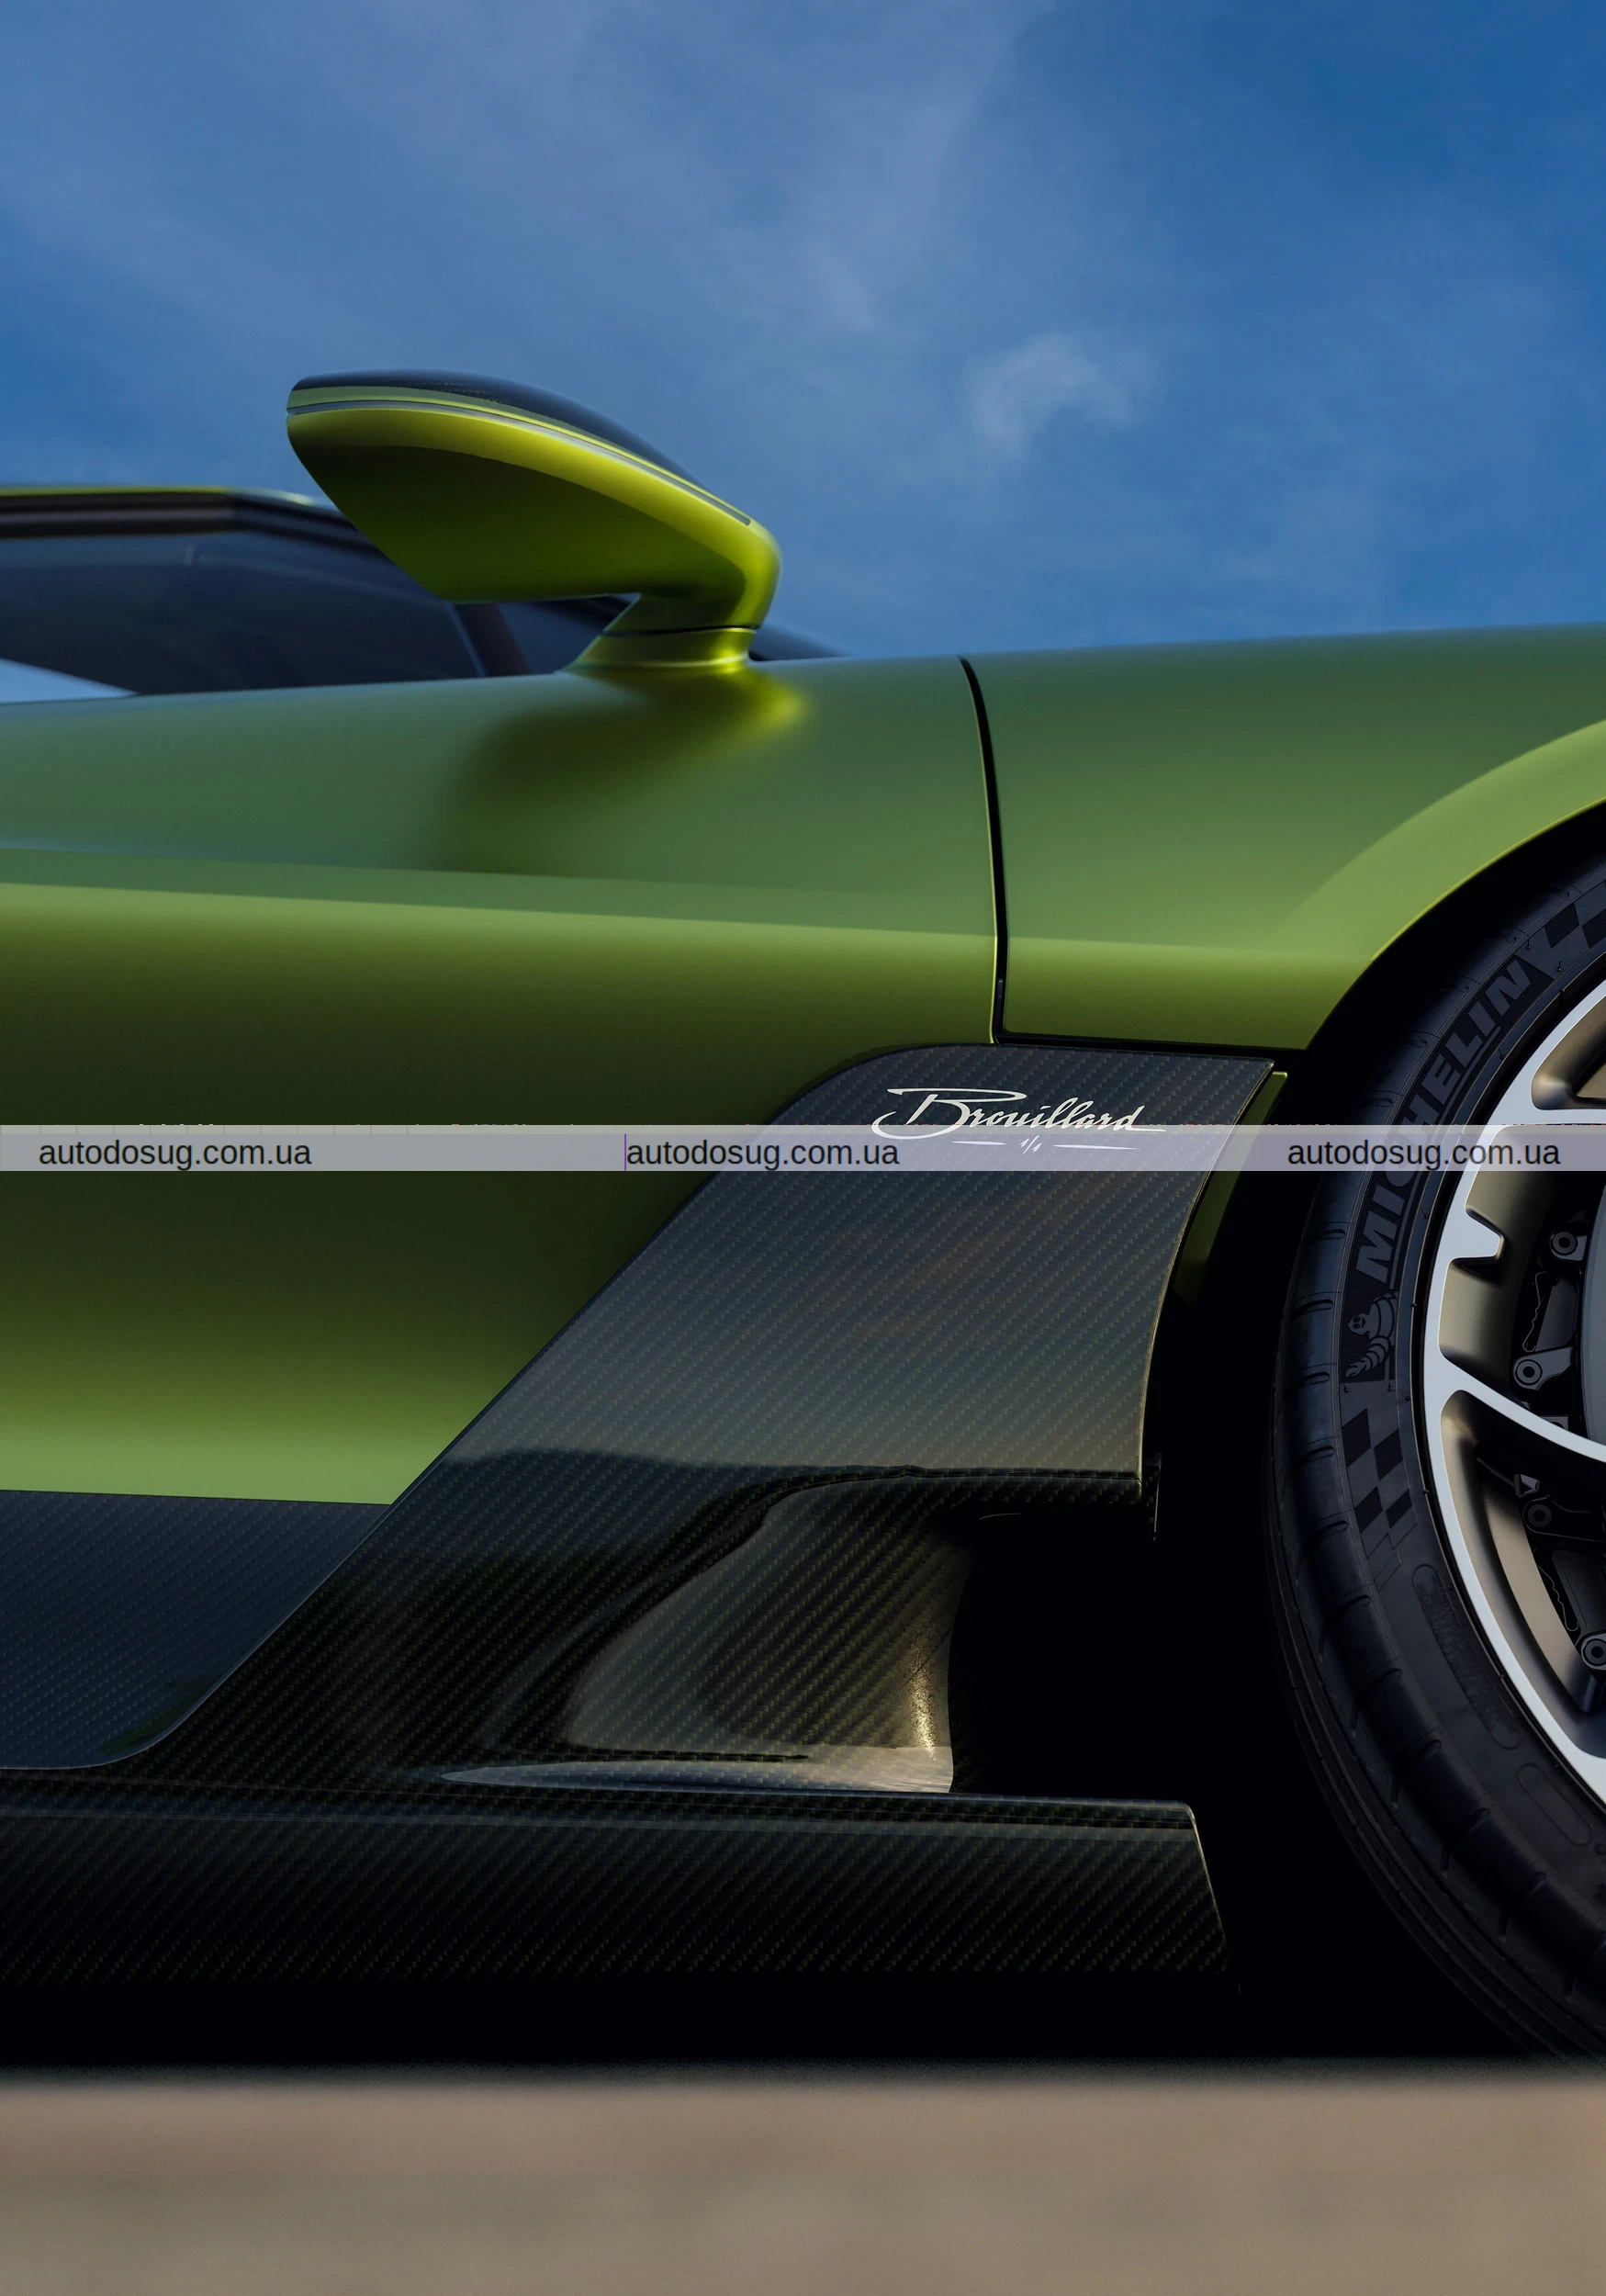Click the center autodosug.com.ua watermark text
The image size is (1606, 2296).
click(x=762, y=1153)
